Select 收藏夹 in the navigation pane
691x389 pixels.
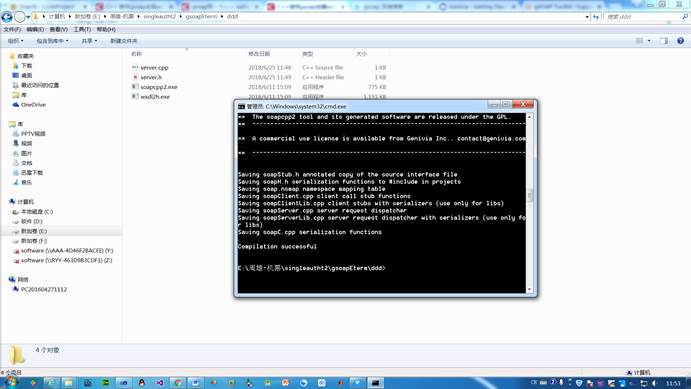(25, 56)
